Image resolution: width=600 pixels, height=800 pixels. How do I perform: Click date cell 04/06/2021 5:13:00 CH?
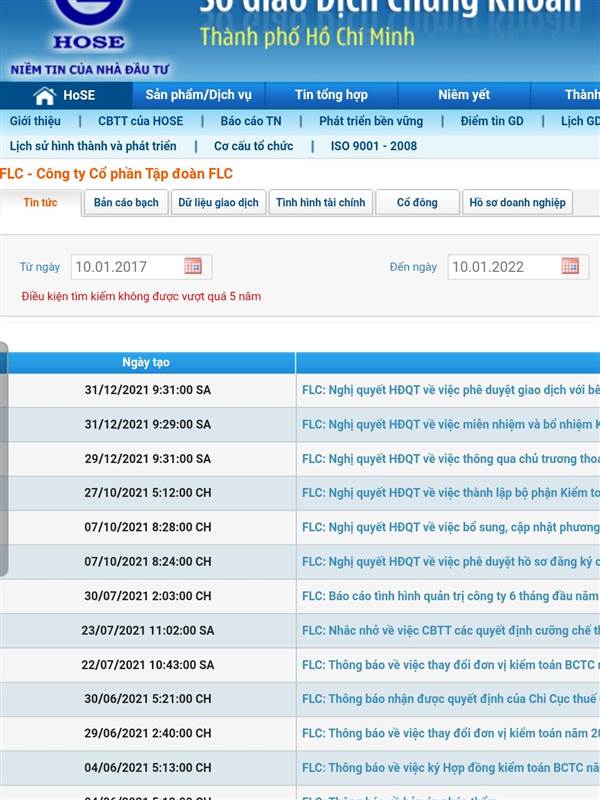pyautogui.click(x=147, y=768)
